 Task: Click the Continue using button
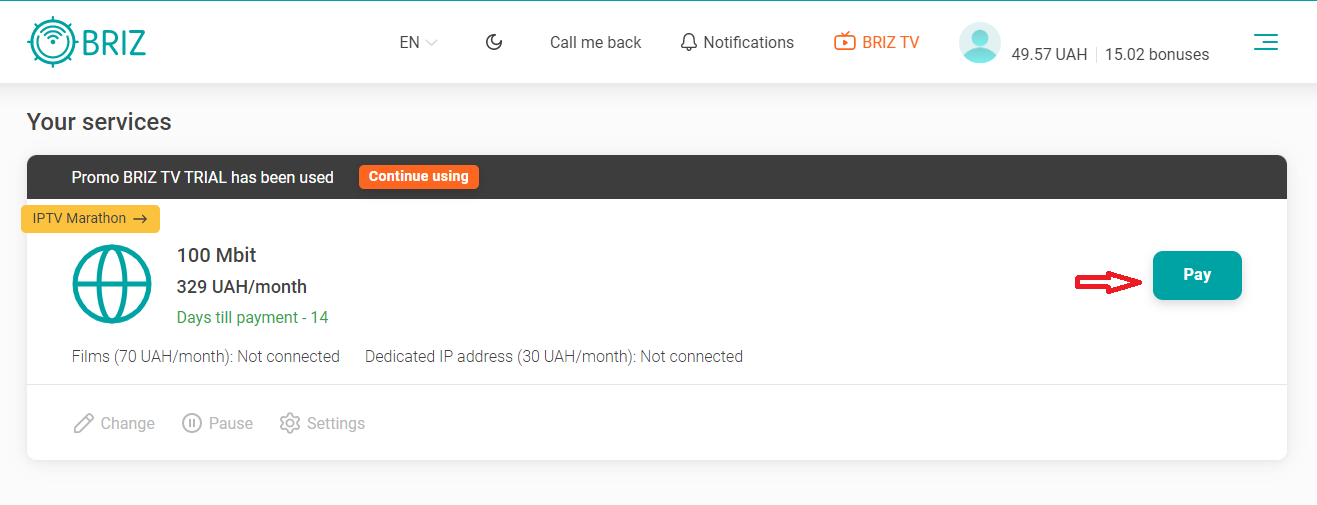pos(419,177)
